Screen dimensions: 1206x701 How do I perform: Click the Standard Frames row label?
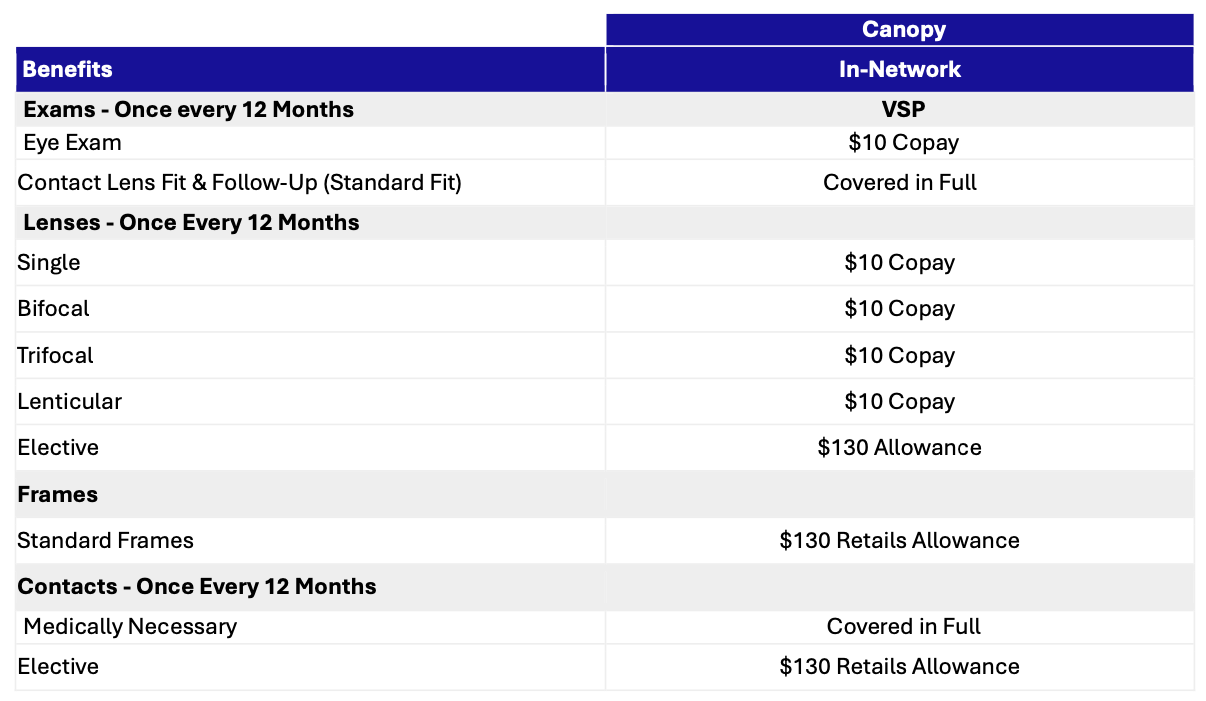(106, 541)
